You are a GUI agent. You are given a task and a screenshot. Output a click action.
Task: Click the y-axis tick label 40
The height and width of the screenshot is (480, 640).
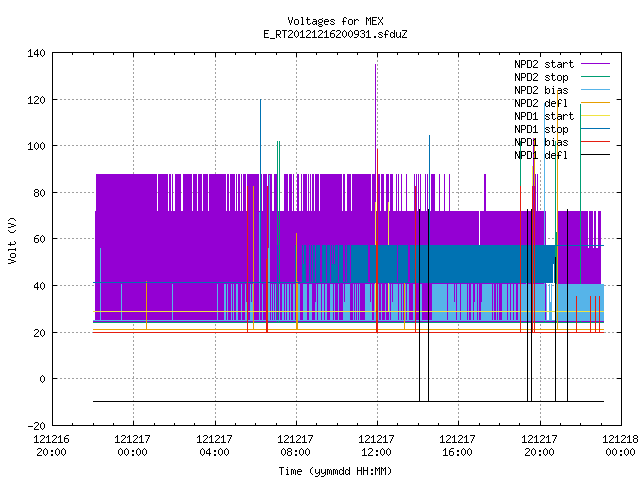pyautogui.click(x=39, y=286)
